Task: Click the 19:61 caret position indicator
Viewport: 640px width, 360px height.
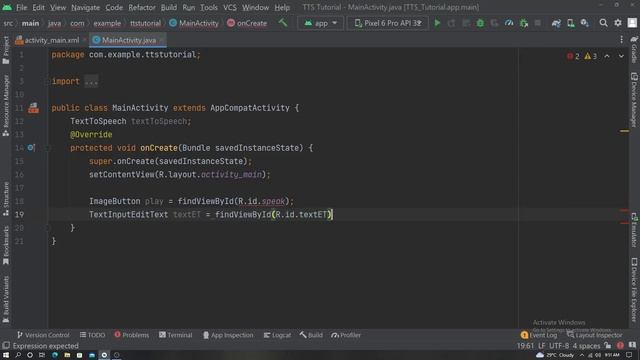Action: point(525,346)
